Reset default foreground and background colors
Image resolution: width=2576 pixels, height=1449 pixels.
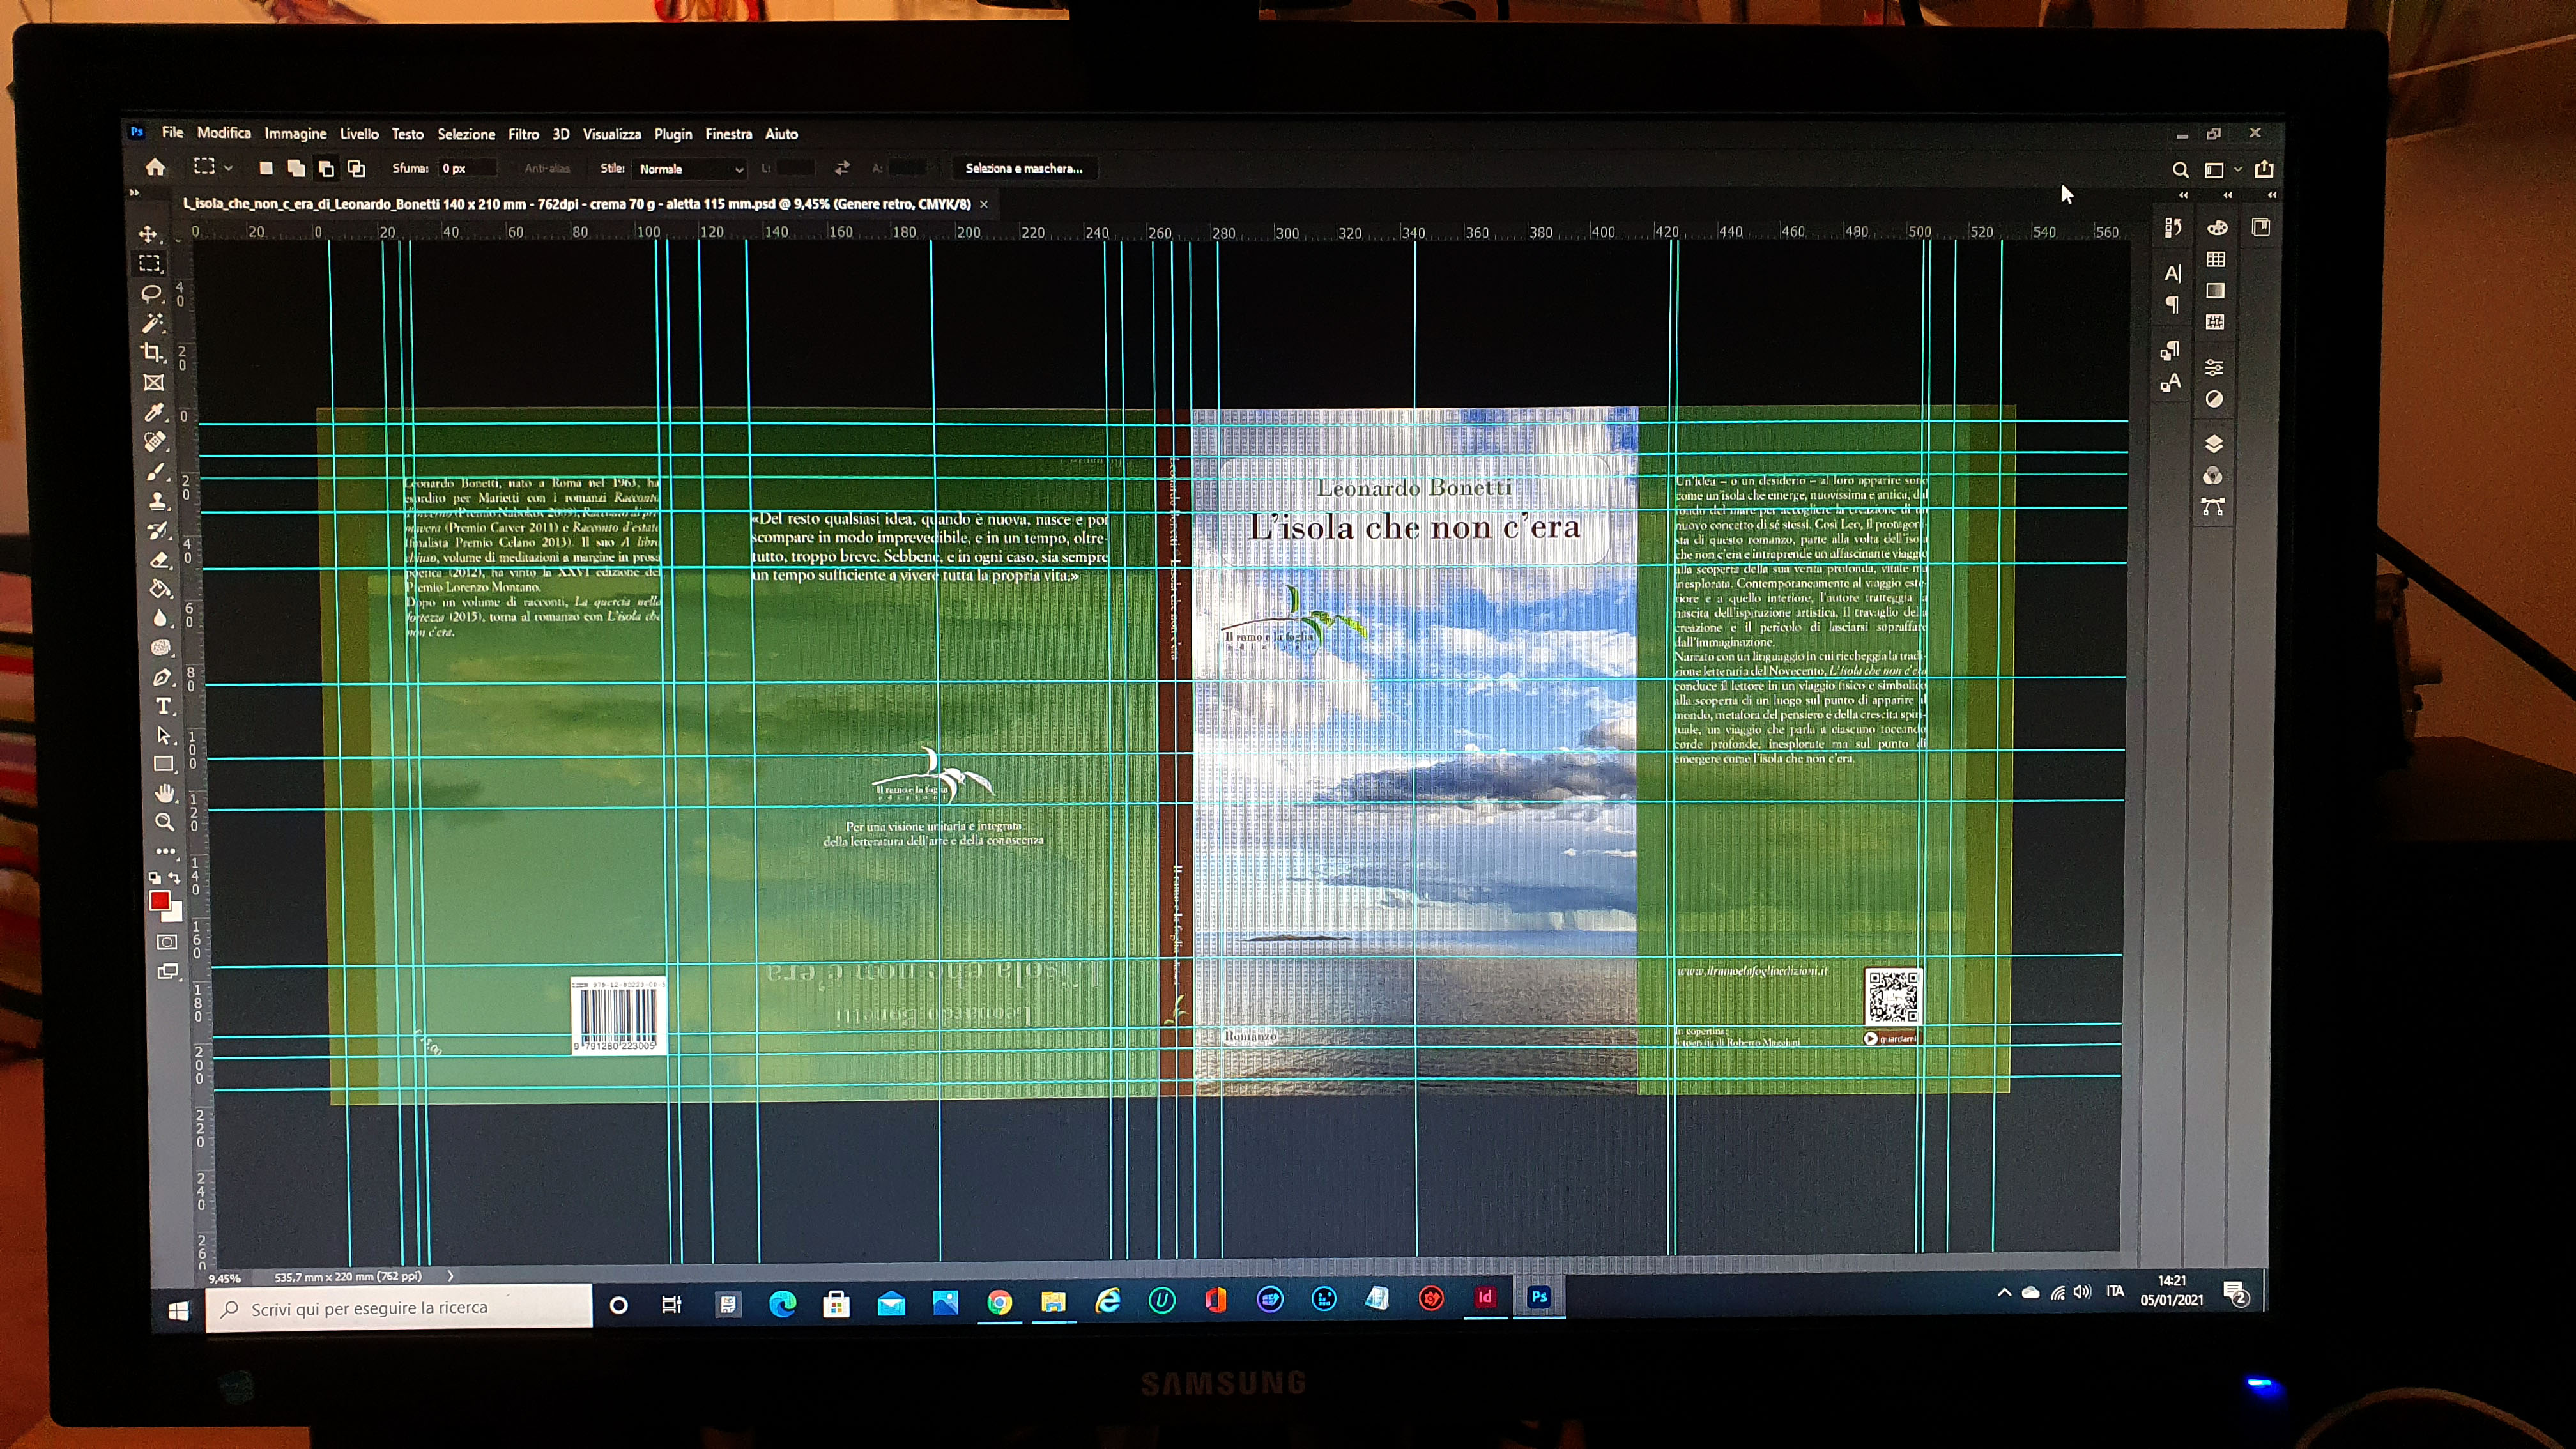point(154,877)
